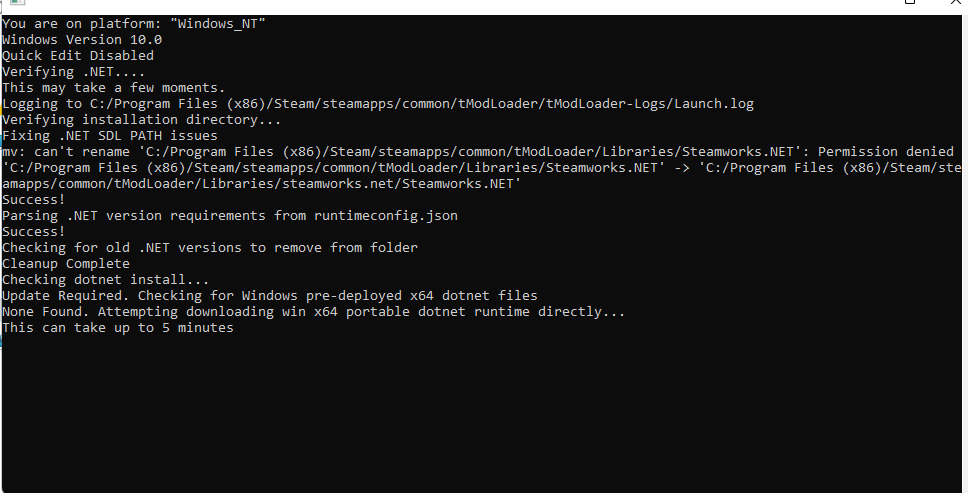Click the console window icon in title bar

point(17,3)
